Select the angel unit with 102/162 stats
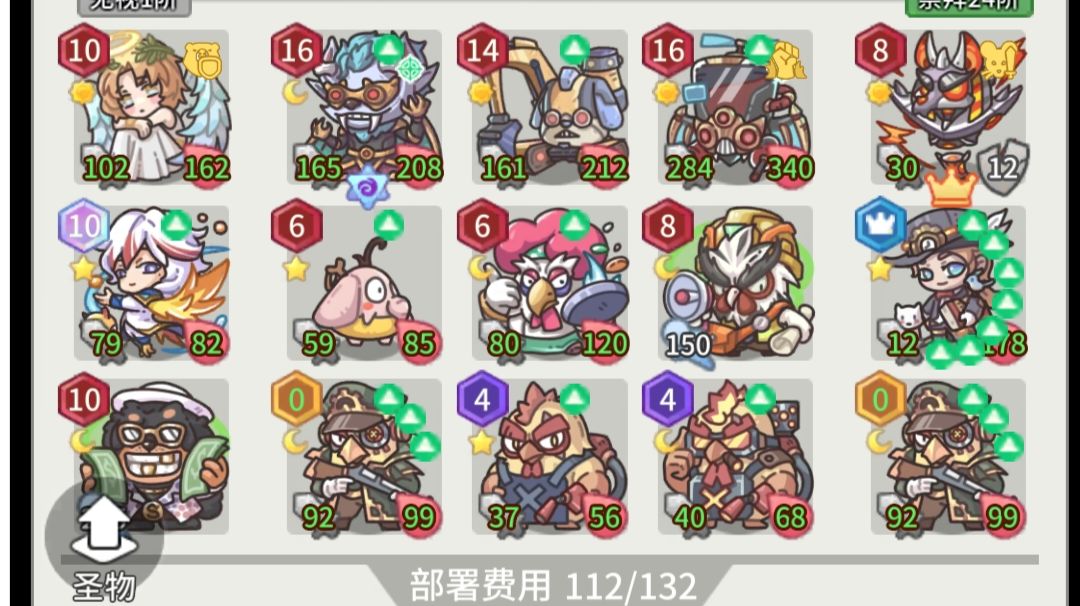The height and width of the screenshot is (606, 1080). [x=152, y=107]
